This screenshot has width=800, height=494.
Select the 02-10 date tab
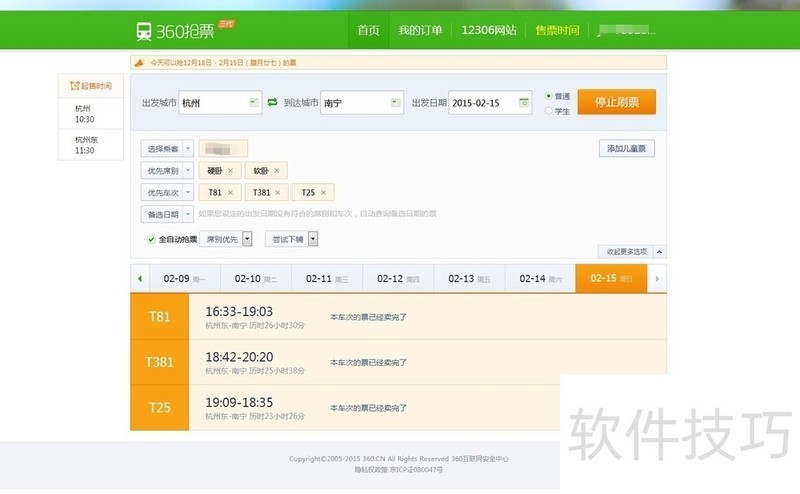(256, 279)
